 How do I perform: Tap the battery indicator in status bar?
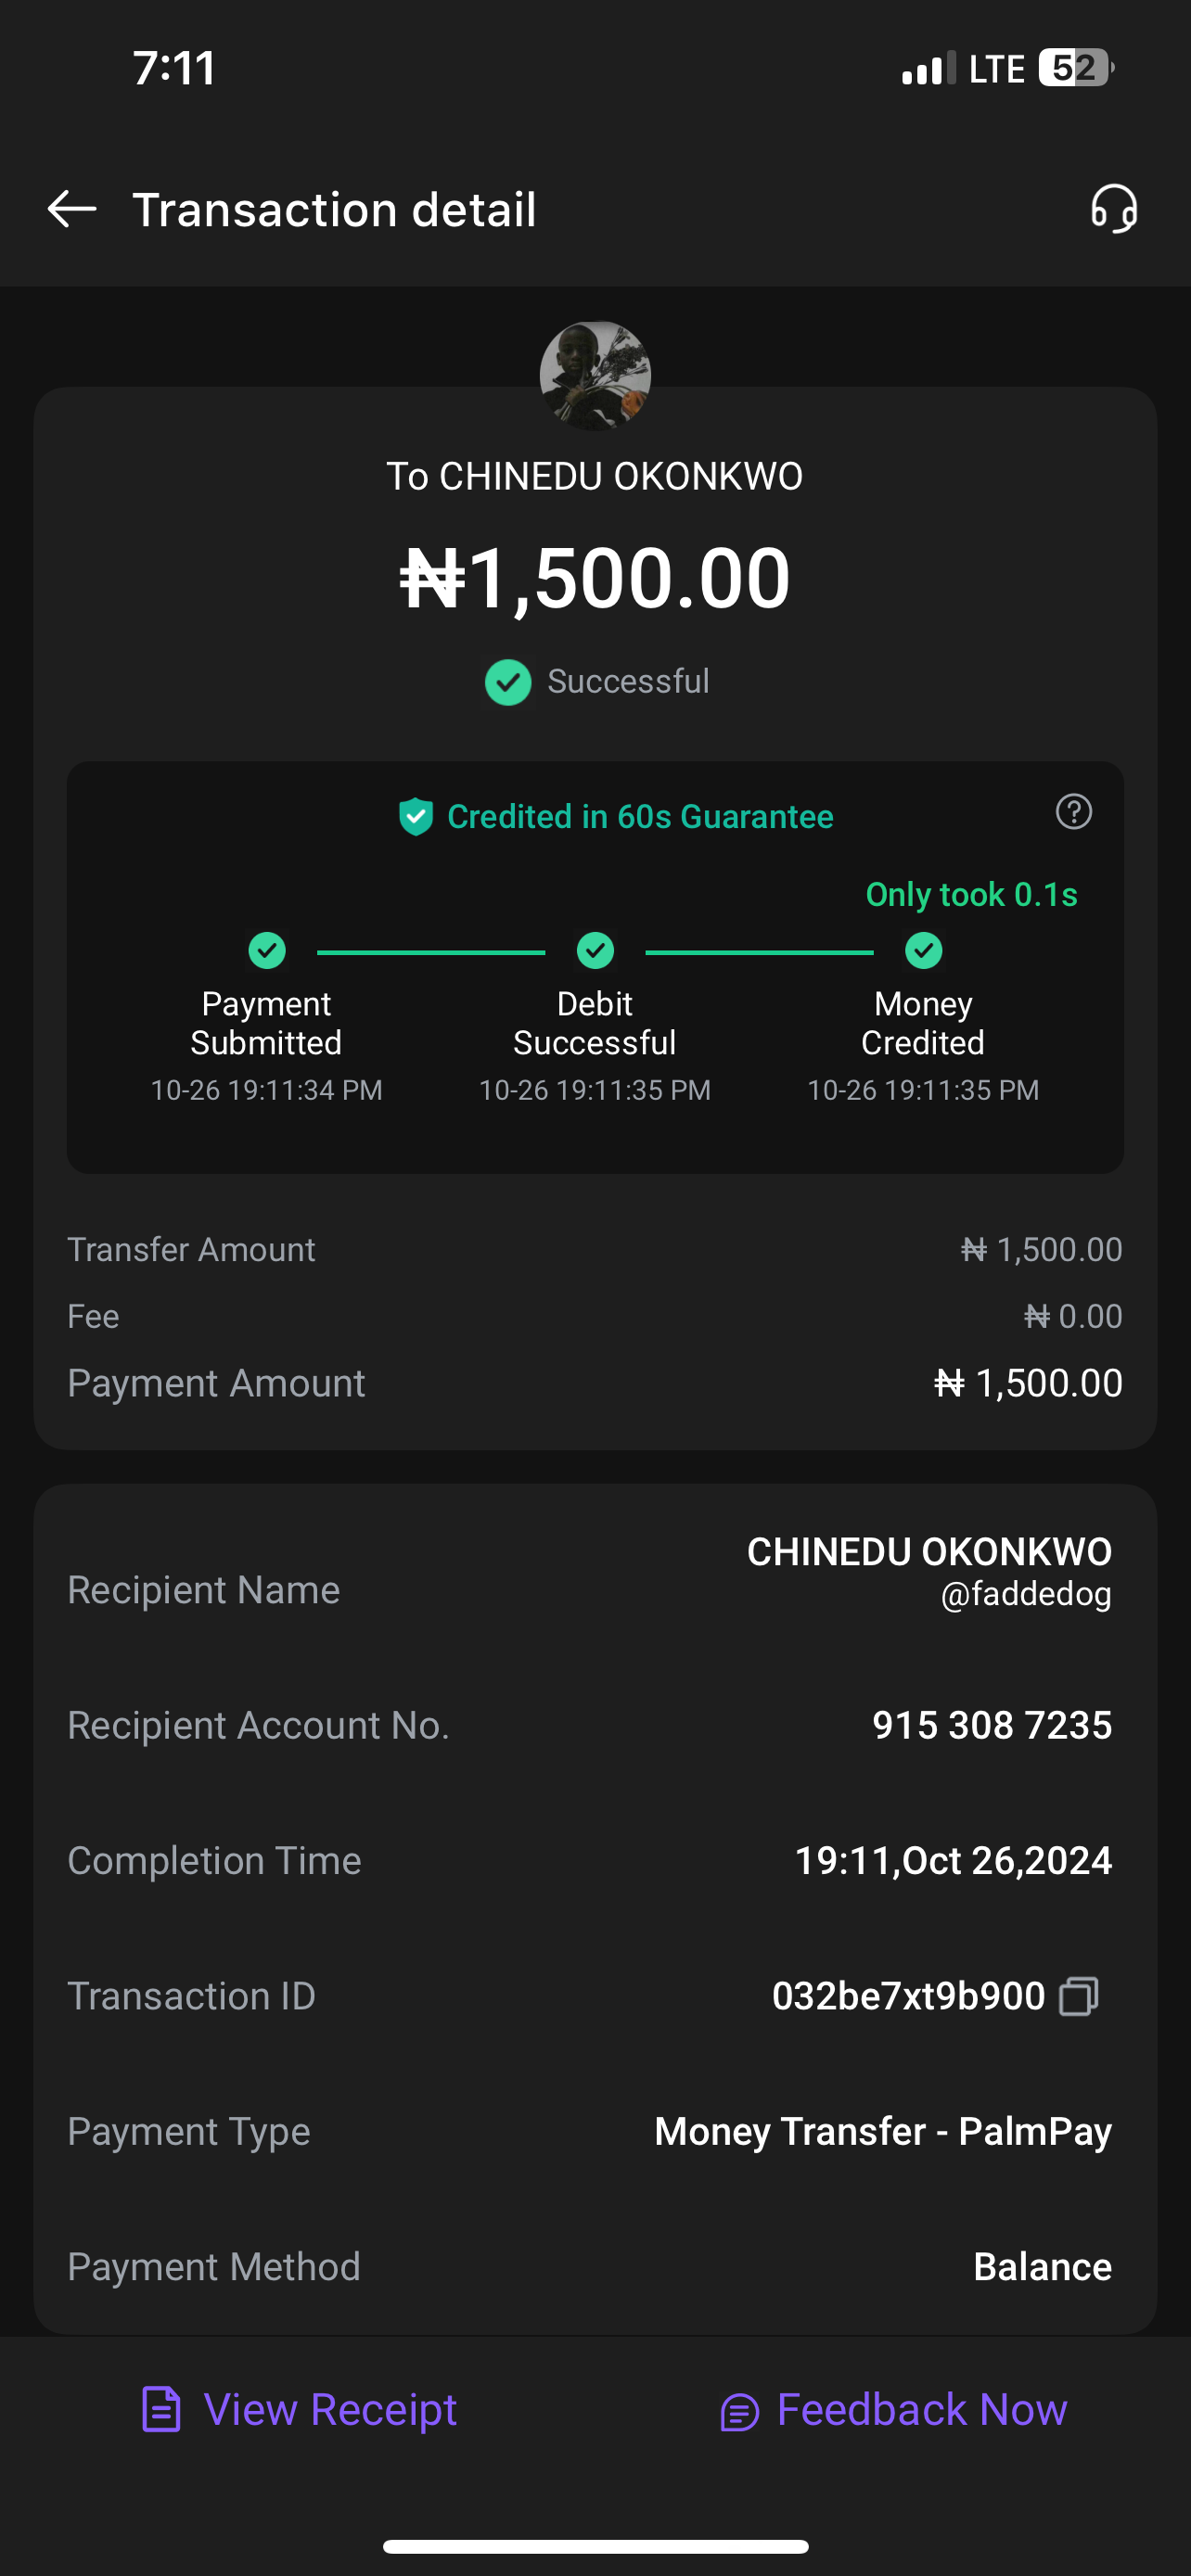(x=1075, y=68)
